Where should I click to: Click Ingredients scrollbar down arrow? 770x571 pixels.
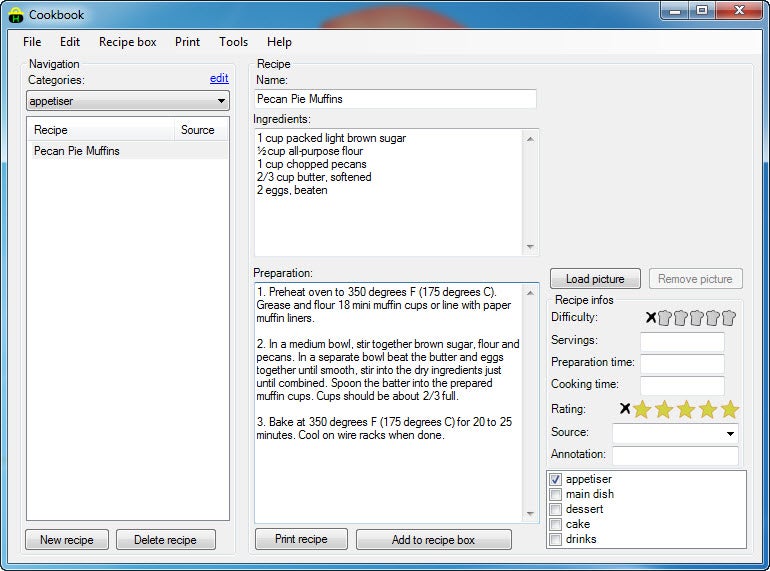(530, 246)
